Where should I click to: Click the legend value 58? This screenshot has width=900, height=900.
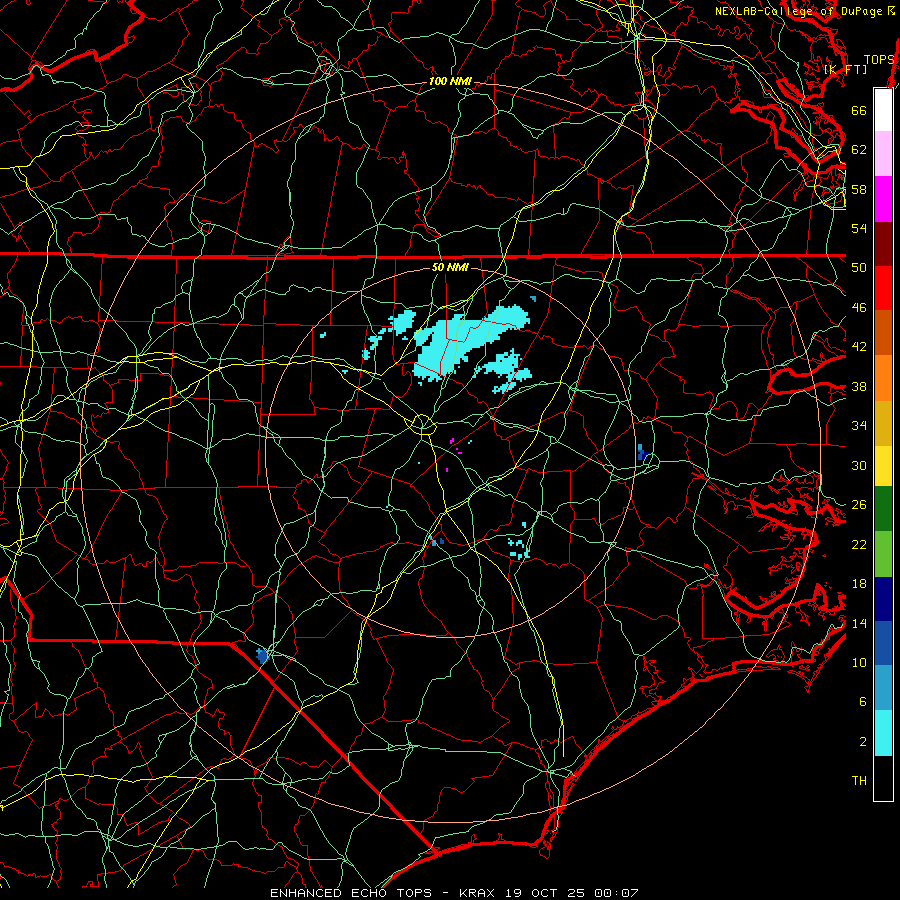tap(859, 189)
